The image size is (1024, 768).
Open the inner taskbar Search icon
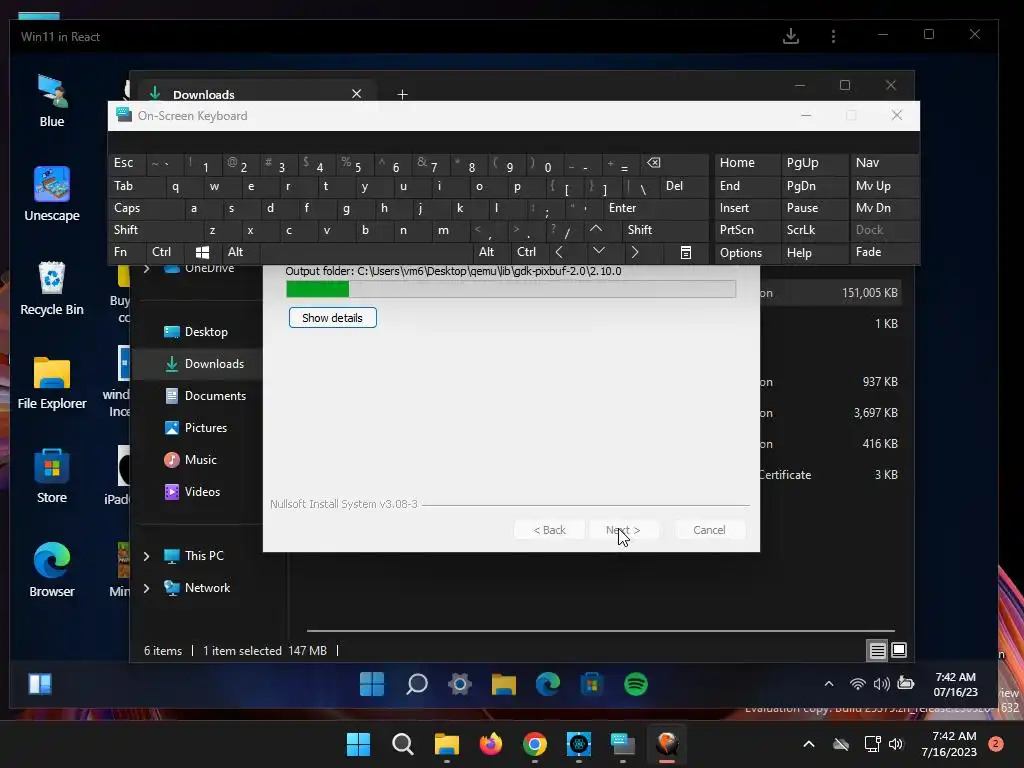pos(416,684)
